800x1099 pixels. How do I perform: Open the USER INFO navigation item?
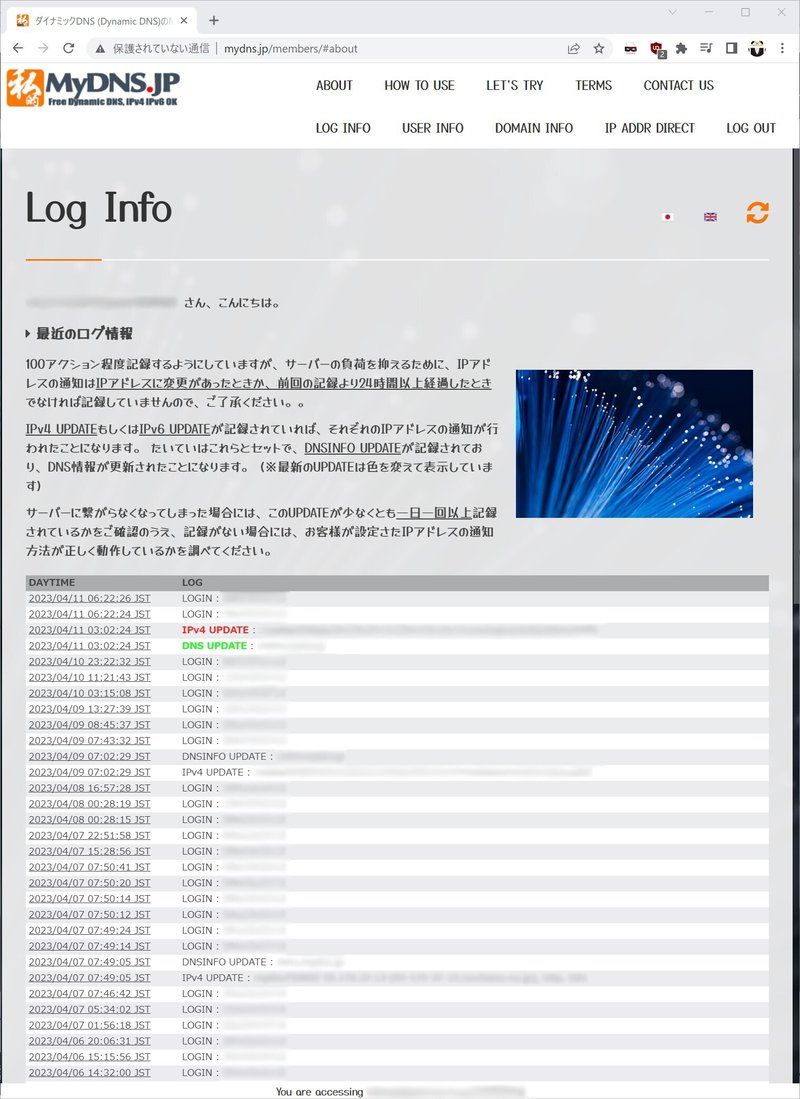click(x=431, y=128)
